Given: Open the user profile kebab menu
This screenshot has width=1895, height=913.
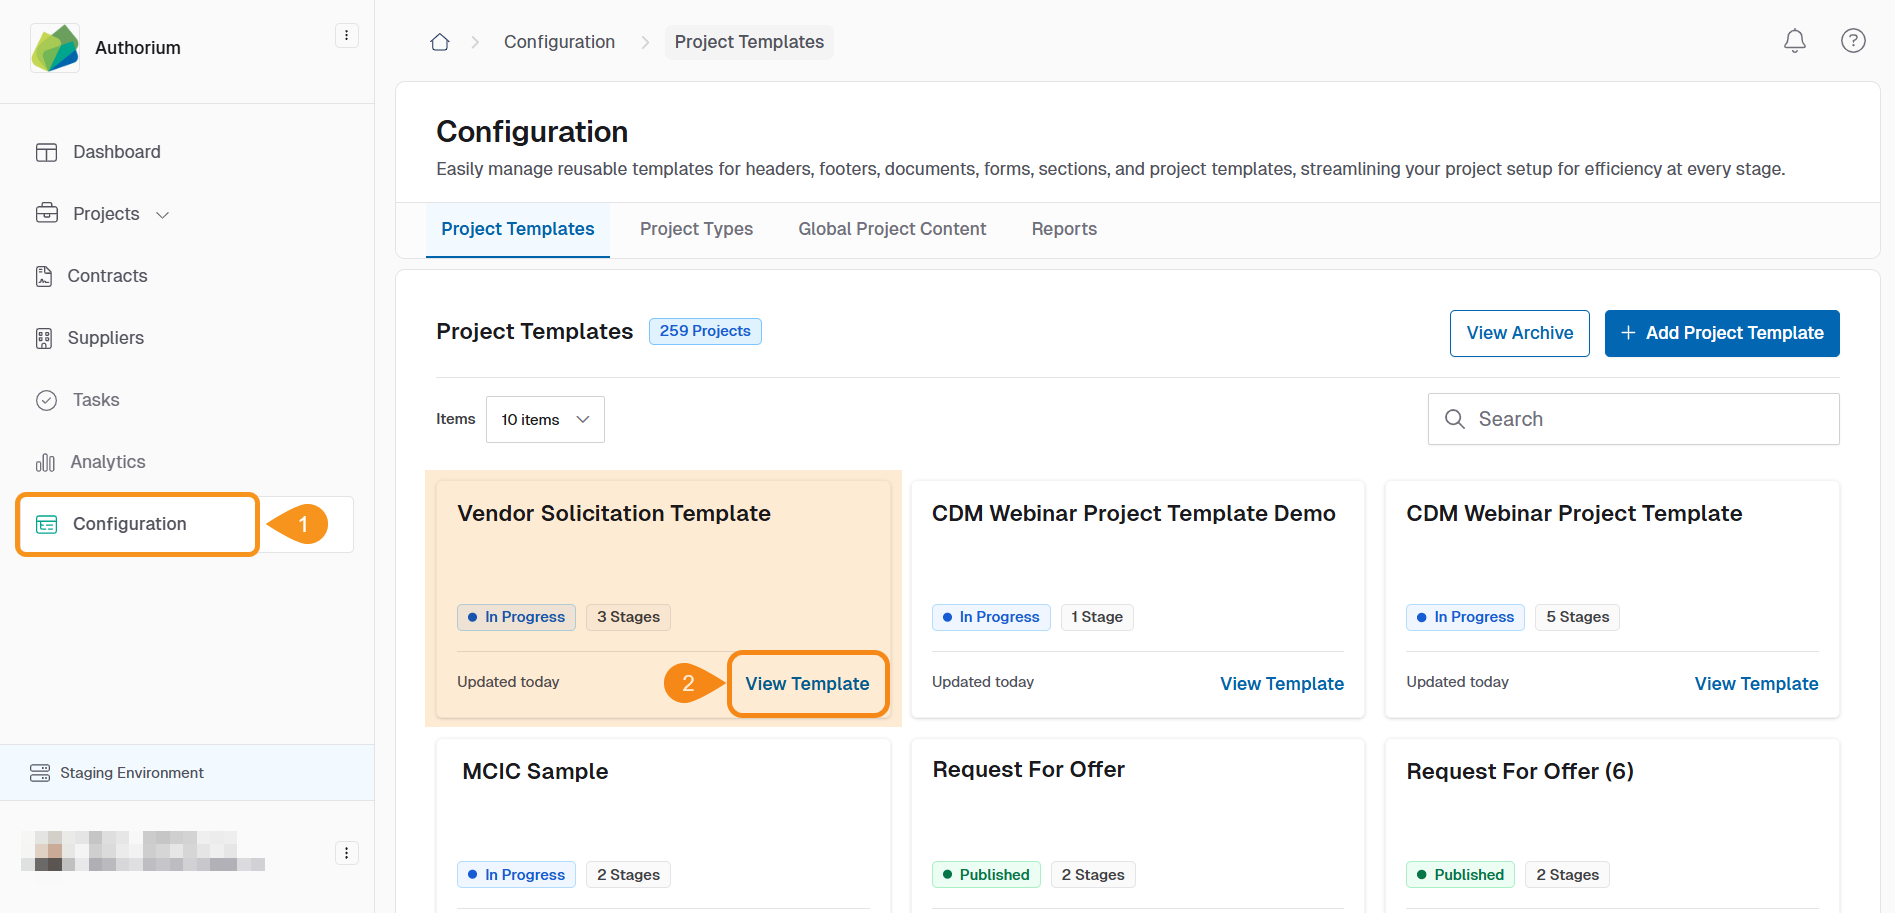Looking at the screenshot, I should pyautogui.click(x=346, y=853).
